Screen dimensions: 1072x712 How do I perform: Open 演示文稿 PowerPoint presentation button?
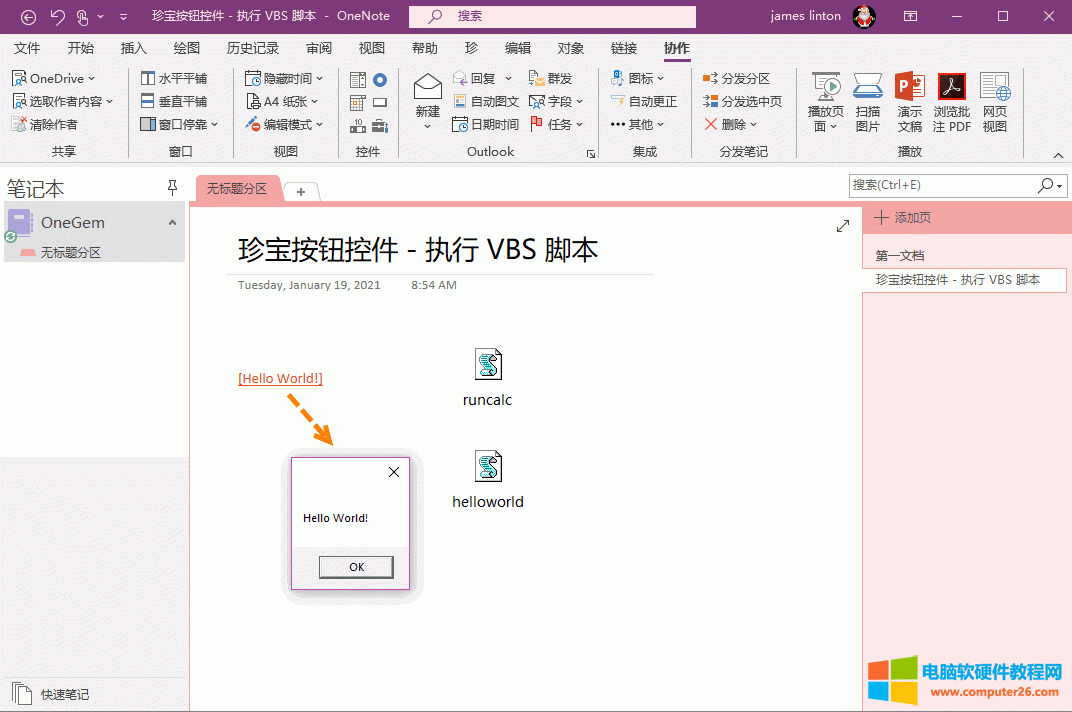(x=909, y=88)
